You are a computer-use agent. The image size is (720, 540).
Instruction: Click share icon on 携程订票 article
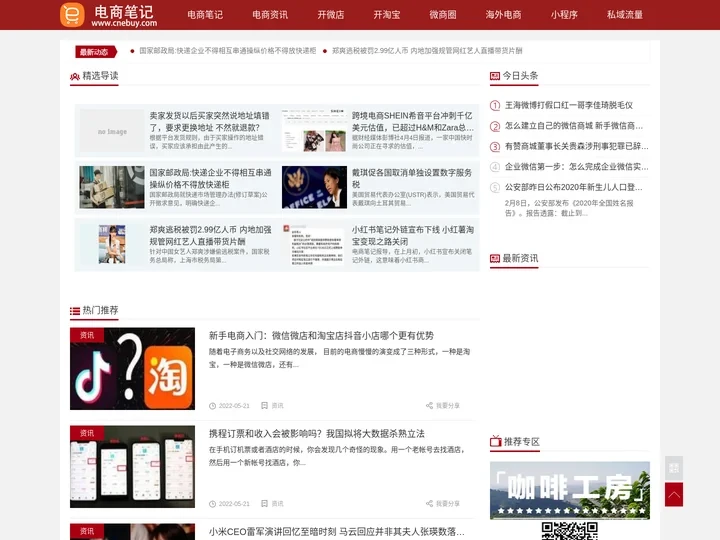click(429, 504)
